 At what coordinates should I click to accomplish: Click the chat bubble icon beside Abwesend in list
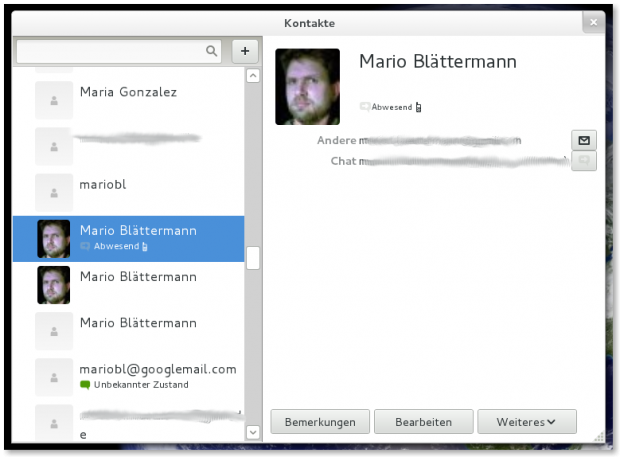click(85, 246)
